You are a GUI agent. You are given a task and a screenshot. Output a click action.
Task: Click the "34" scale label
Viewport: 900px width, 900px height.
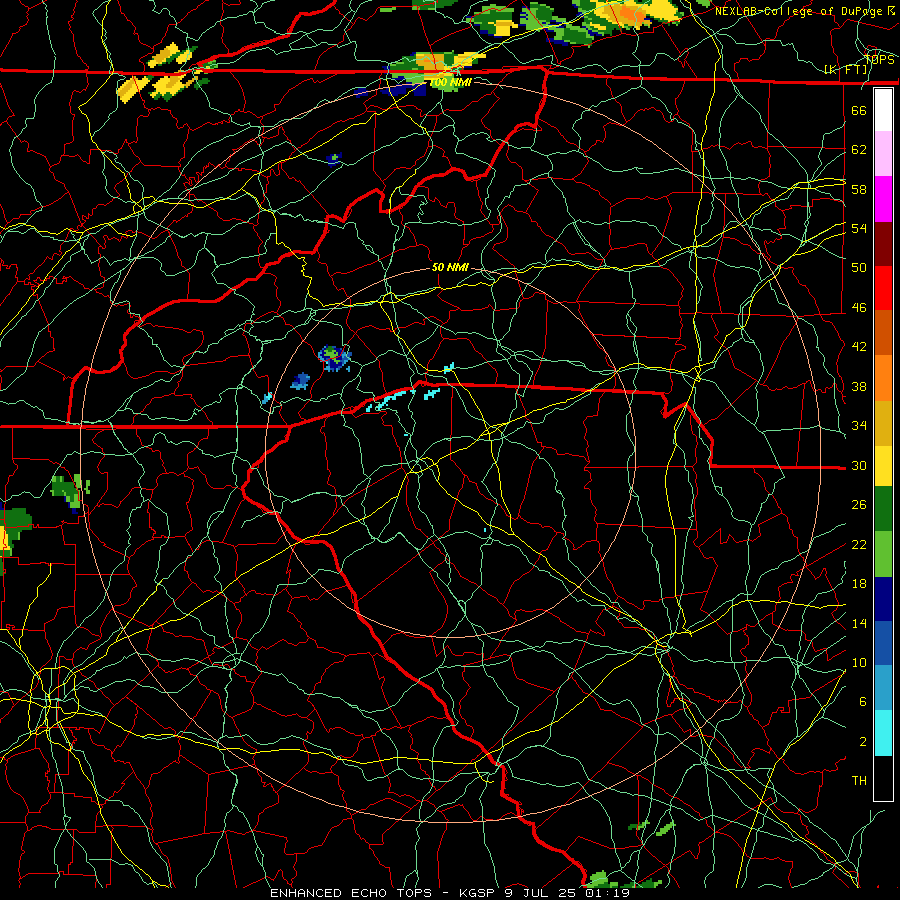pyautogui.click(x=859, y=426)
